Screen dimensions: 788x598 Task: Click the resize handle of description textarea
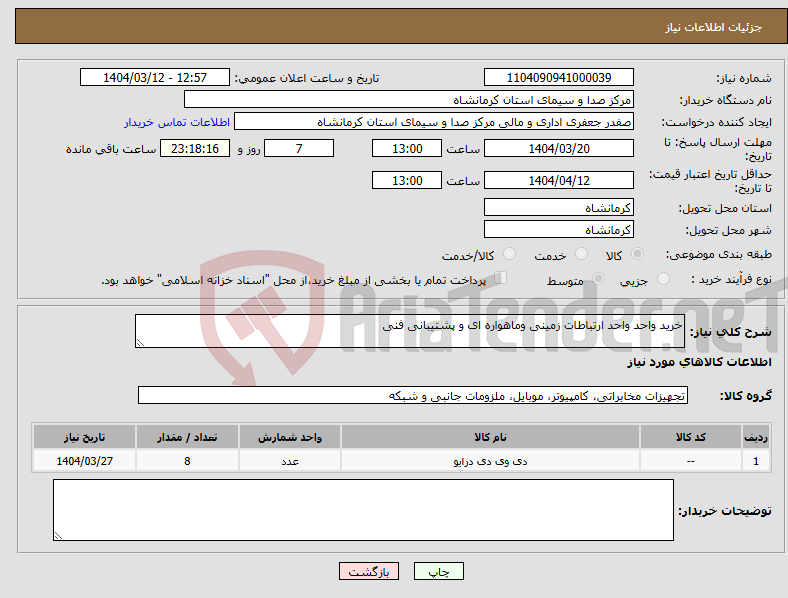coord(140,343)
